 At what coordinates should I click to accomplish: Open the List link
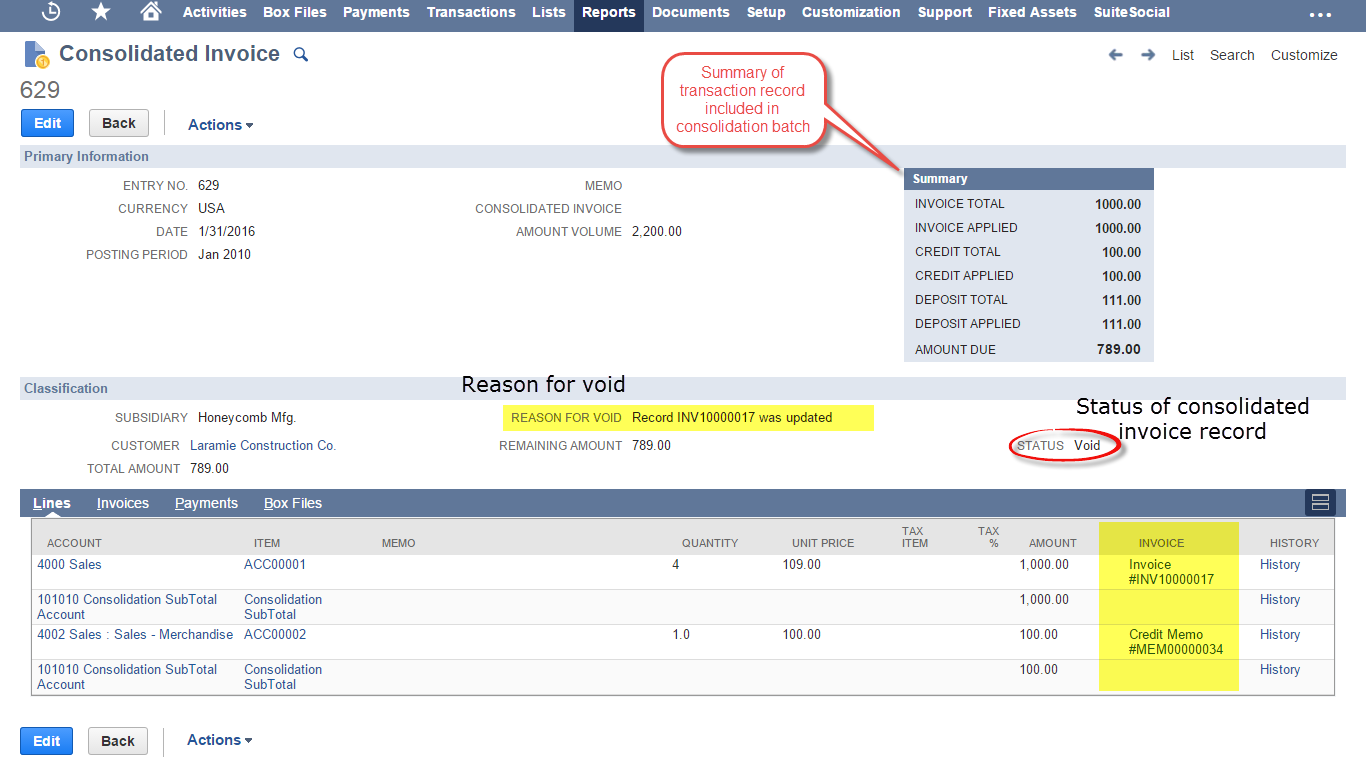point(1183,55)
